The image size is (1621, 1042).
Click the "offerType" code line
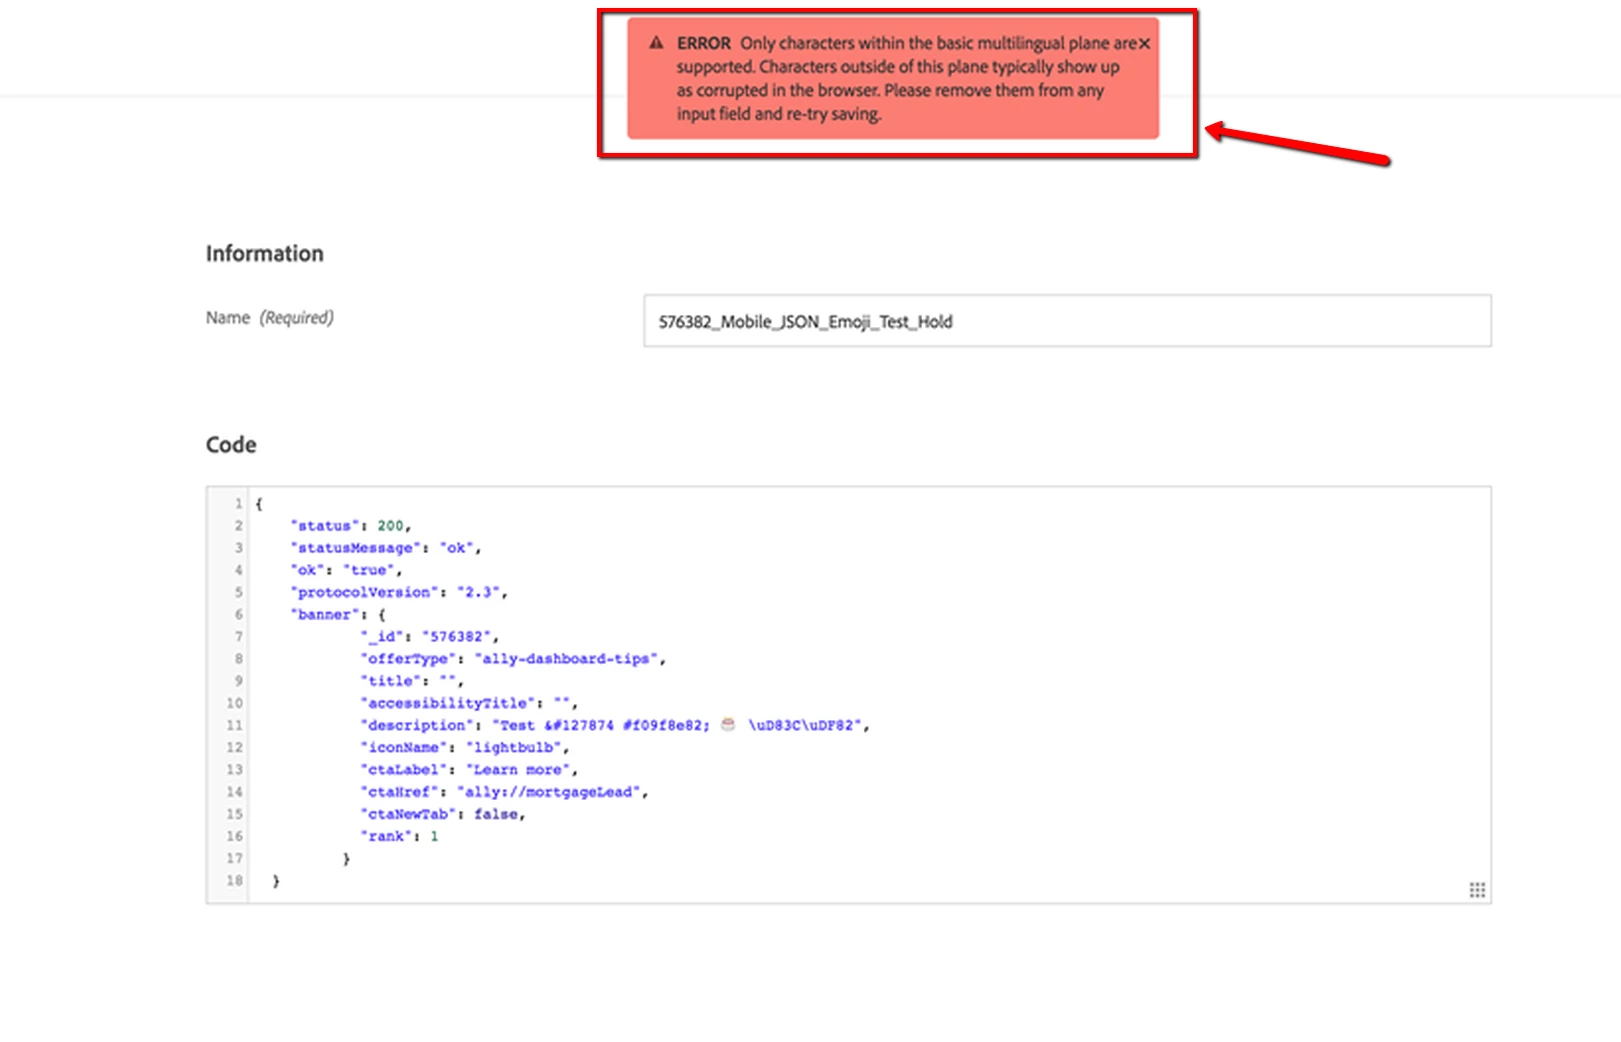point(513,659)
